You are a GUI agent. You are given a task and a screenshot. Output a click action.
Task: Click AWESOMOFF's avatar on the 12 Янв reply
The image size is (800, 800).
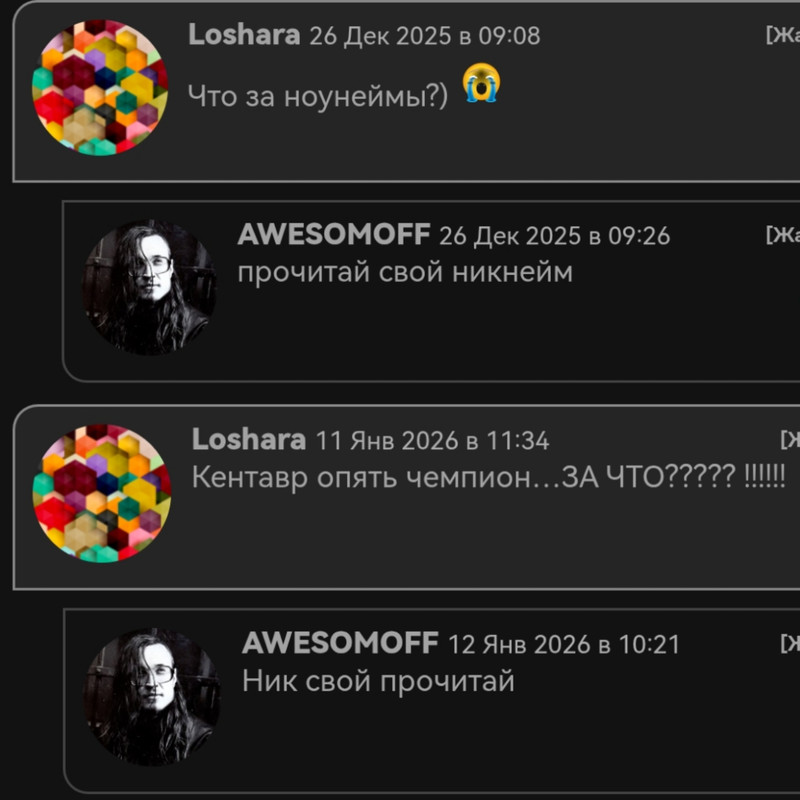(152, 696)
